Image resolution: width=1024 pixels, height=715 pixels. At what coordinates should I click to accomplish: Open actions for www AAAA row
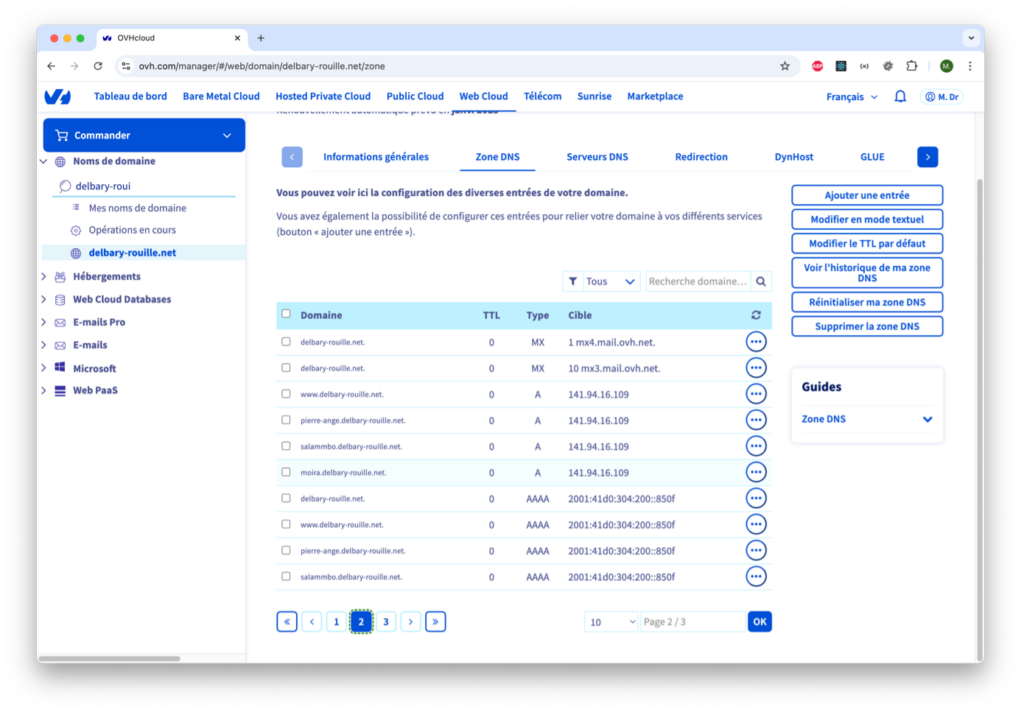(x=756, y=524)
